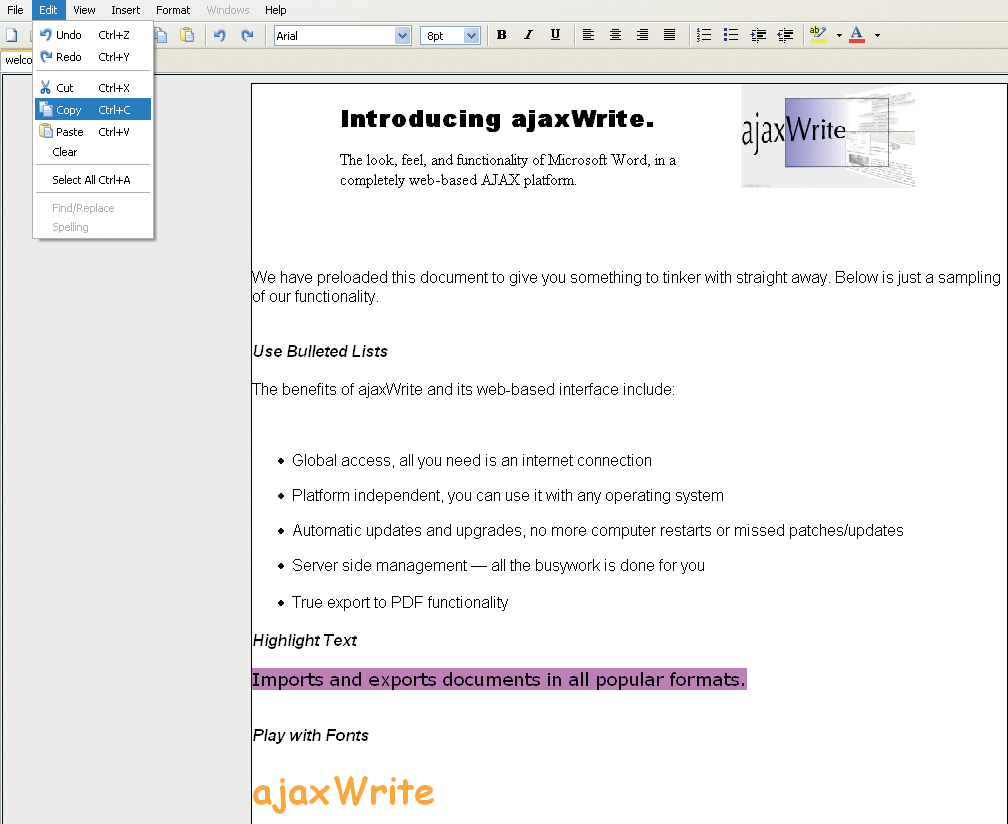Click the Redo arrow in the toolbar
This screenshot has height=824, width=1008.
247,35
